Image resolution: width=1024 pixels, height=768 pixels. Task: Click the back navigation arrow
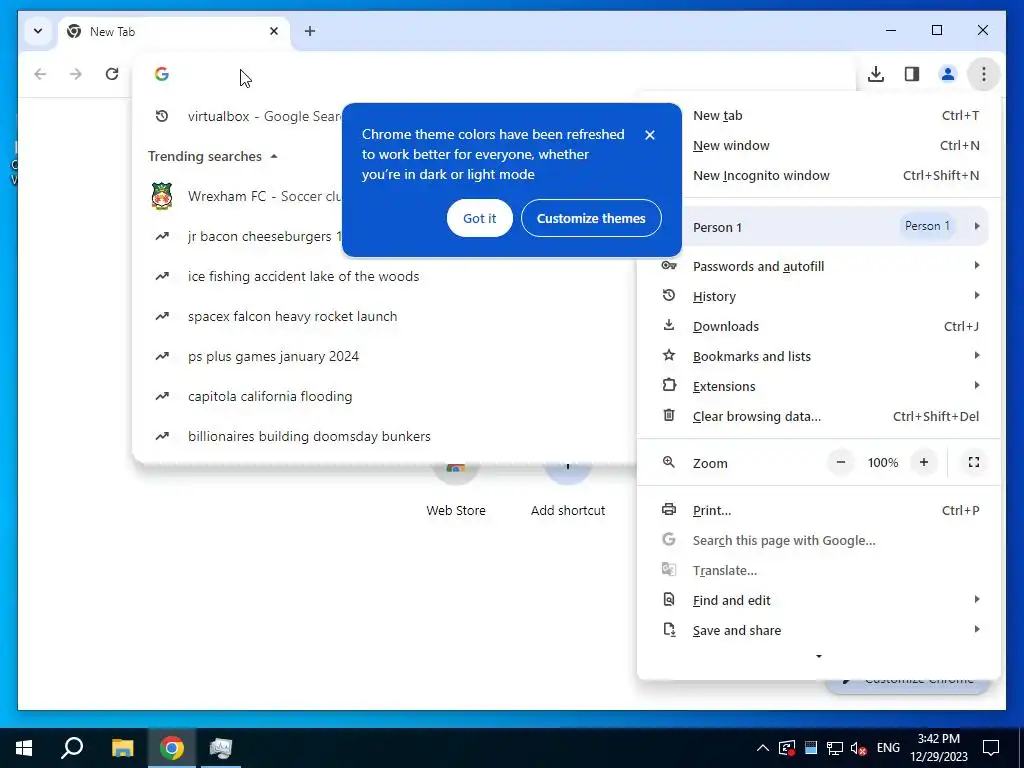pos(40,74)
